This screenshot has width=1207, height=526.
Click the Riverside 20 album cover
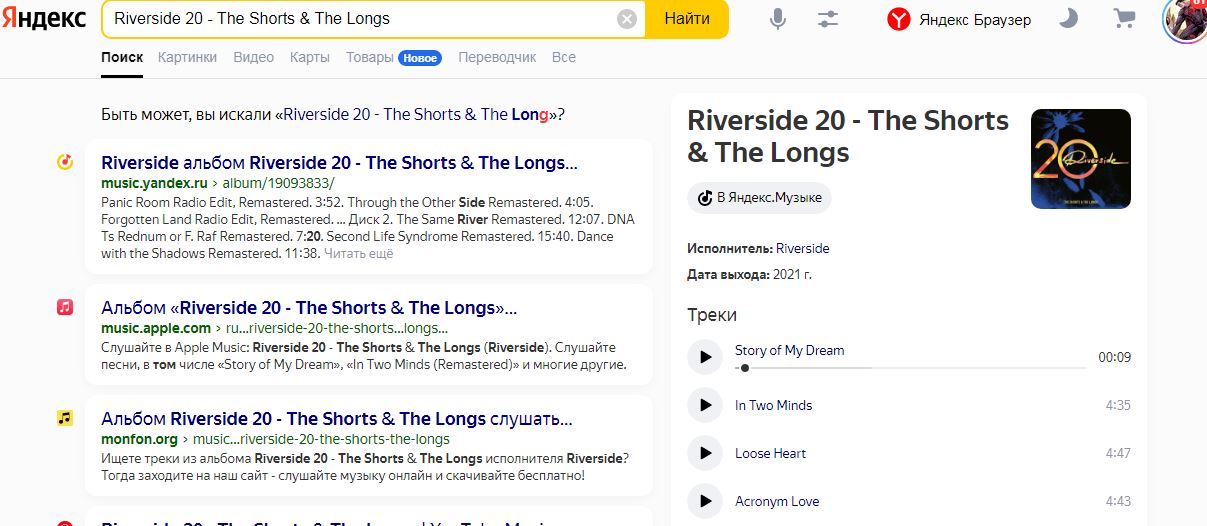tap(1080, 158)
